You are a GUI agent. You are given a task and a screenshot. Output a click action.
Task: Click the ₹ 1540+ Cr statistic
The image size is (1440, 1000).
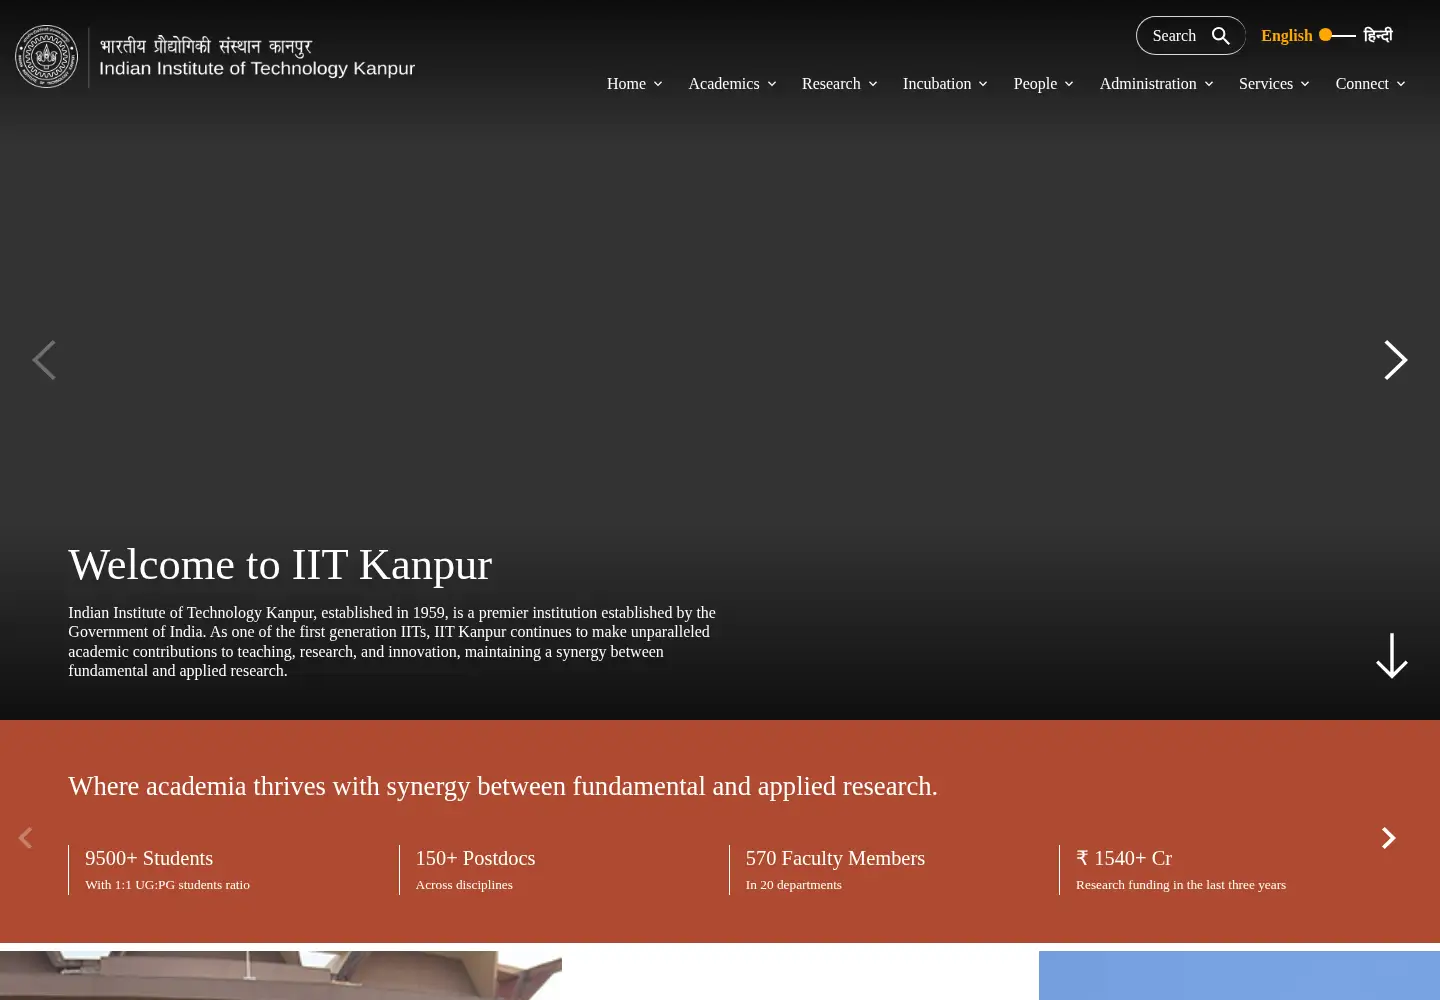pos(1124,858)
